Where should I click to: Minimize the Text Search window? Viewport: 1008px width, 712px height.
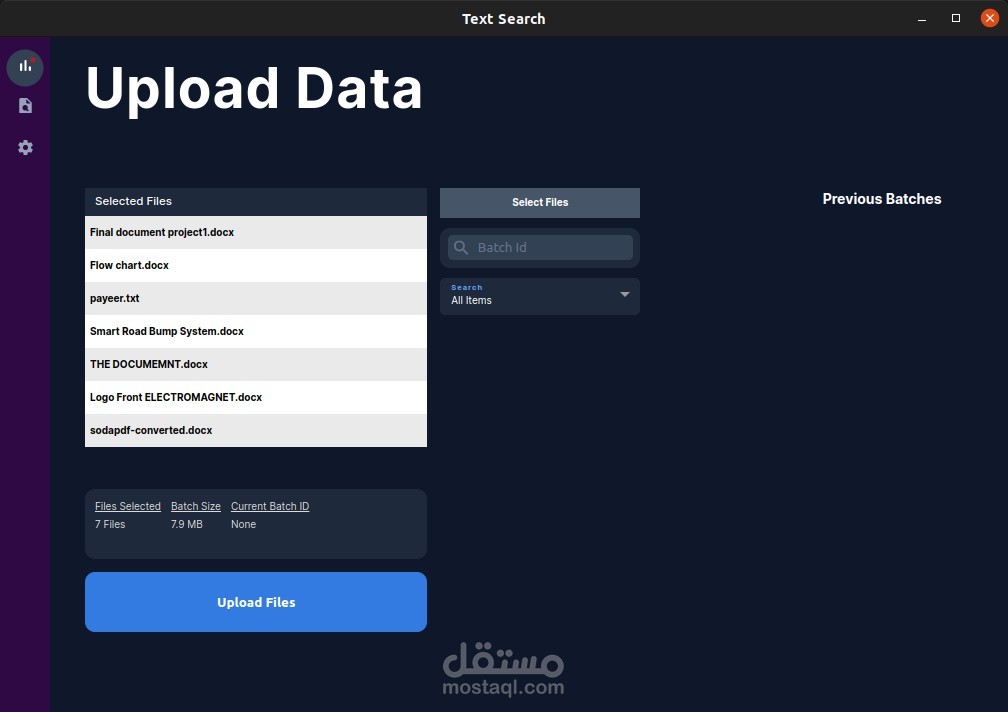(922, 19)
